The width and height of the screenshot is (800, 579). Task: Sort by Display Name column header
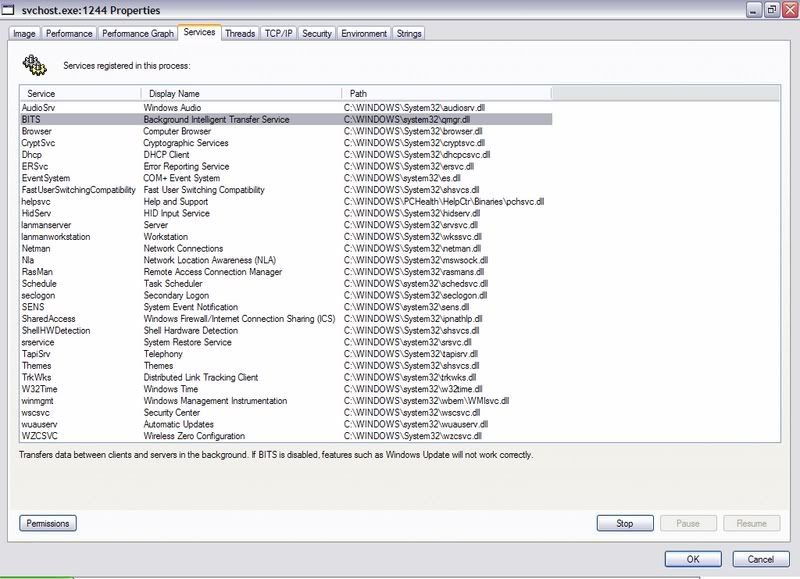pyautogui.click(x=240, y=93)
